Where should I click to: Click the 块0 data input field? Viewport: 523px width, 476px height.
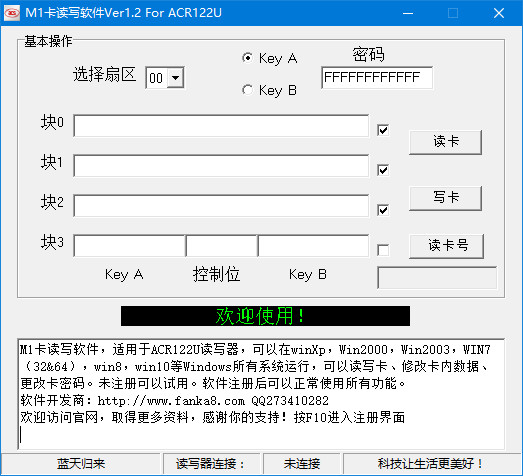(x=221, y=126)
